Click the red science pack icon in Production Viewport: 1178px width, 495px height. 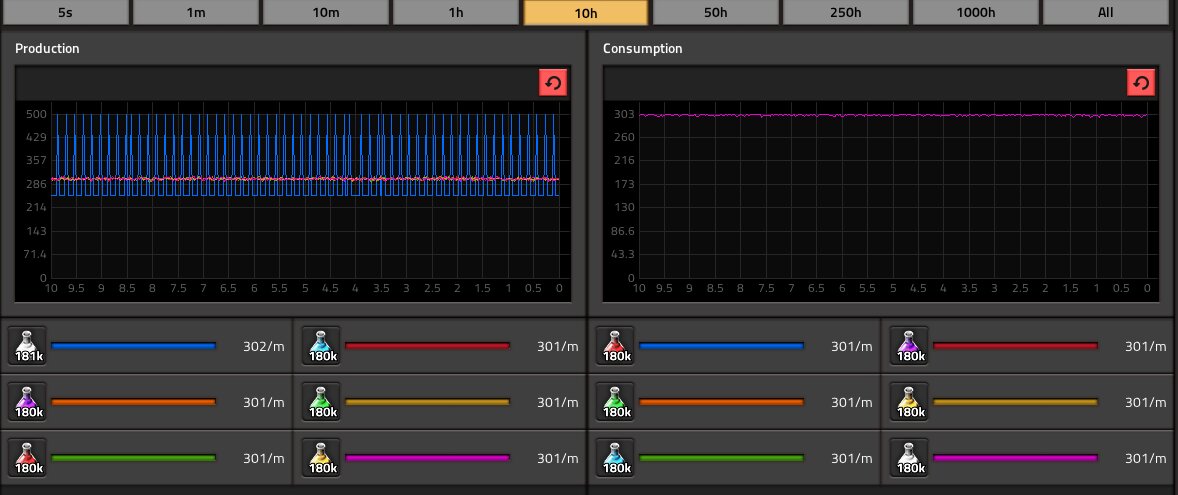point(28,457)
